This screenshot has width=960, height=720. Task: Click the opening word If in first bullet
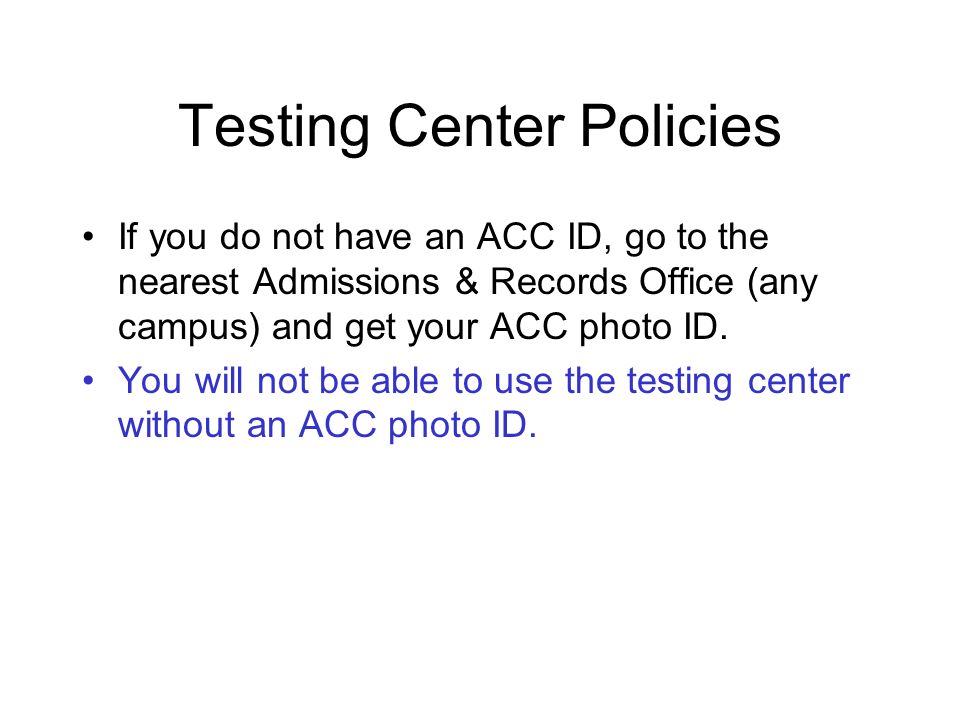coord(127,236)
